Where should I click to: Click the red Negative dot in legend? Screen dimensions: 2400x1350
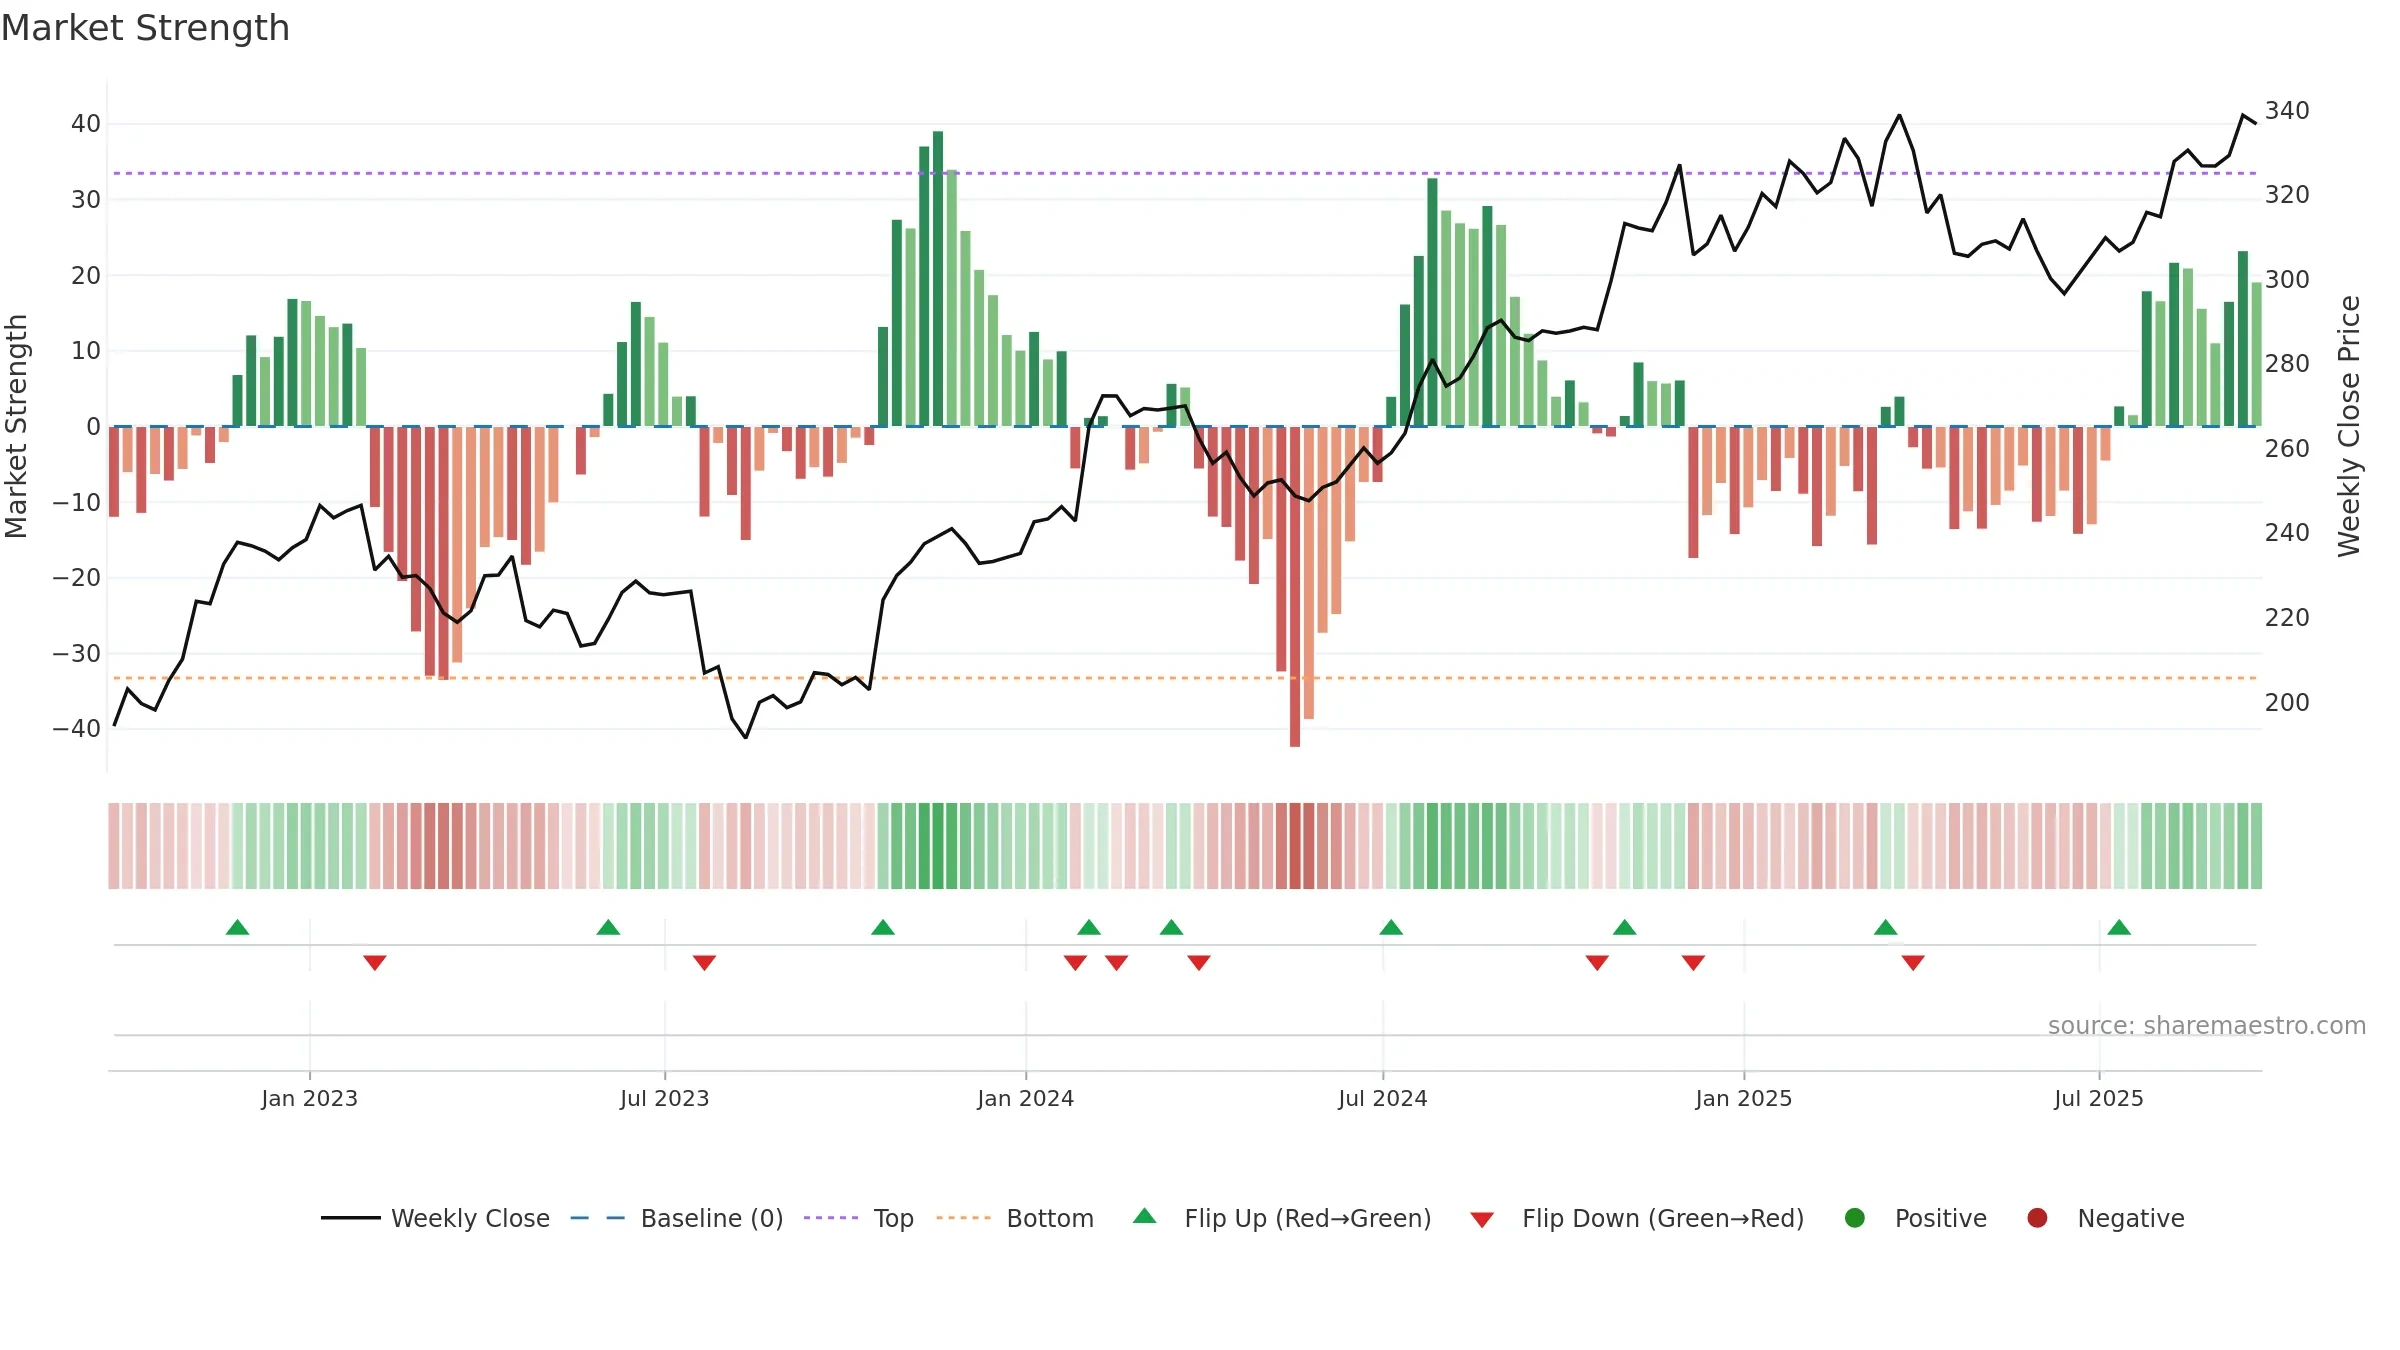tap(2037, 1218)
